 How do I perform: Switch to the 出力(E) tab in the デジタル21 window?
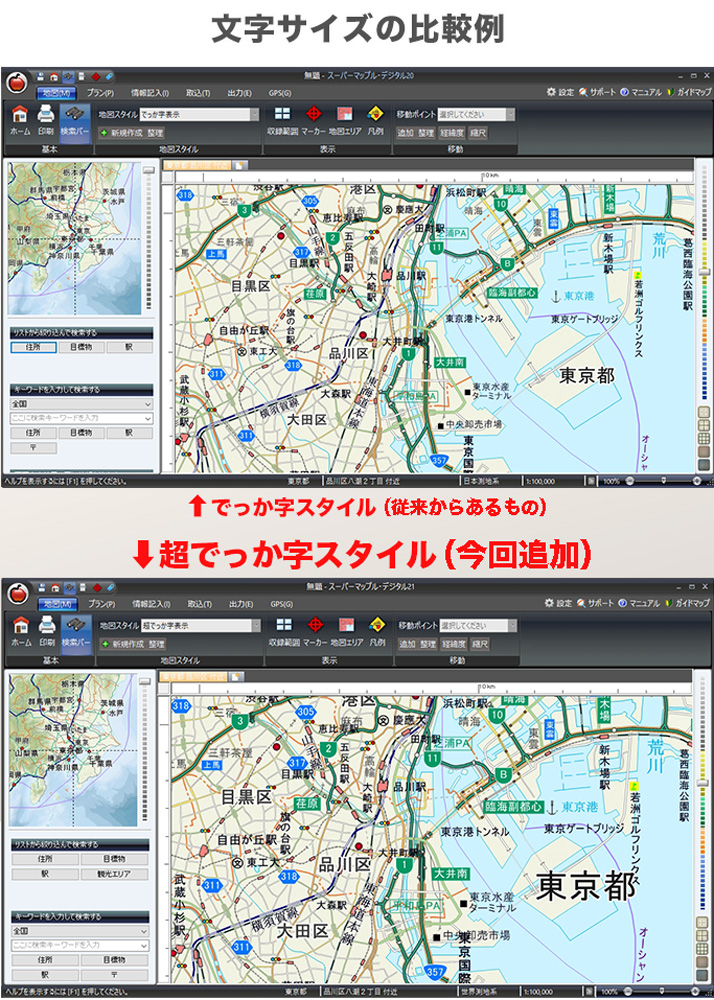(240, 603)
